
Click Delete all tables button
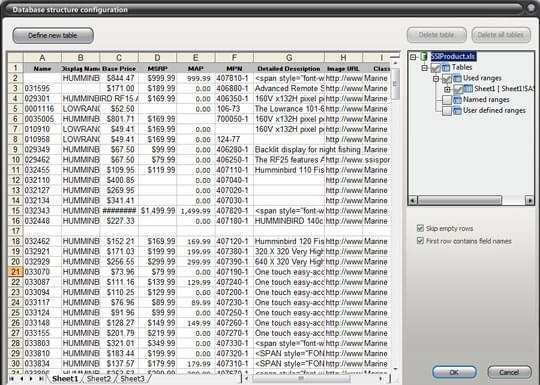(501, 35)
